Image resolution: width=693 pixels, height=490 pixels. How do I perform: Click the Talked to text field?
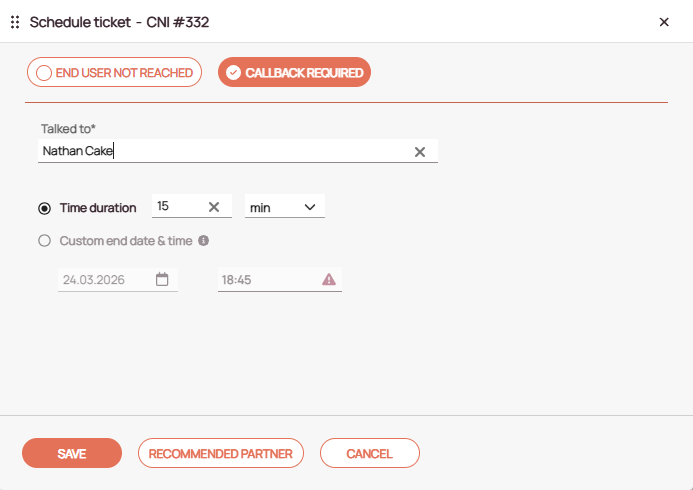(220, 152)
